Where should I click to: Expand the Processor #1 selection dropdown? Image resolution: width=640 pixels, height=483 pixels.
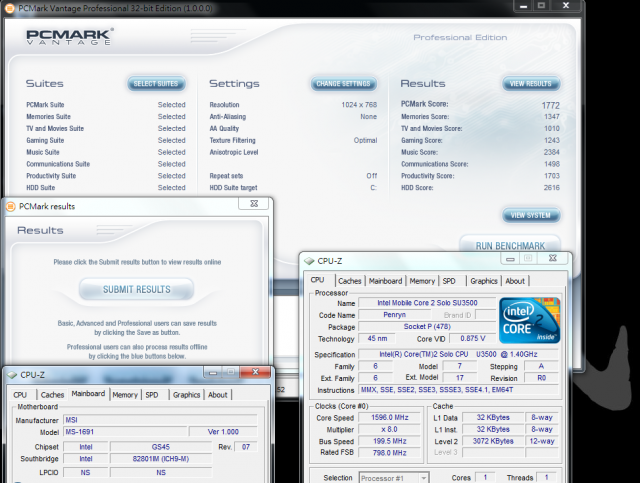tap(424, 478)
